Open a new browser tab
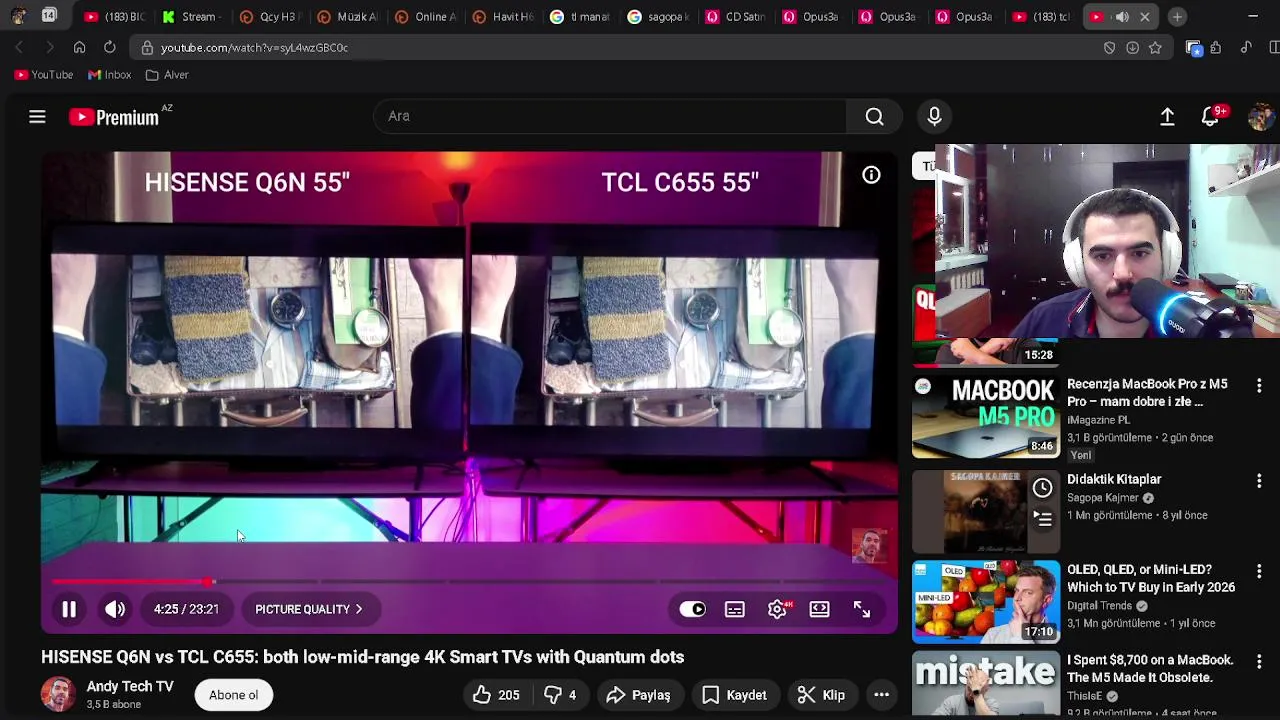This screenshot has height=720, width=1280. pos(1177,17)
